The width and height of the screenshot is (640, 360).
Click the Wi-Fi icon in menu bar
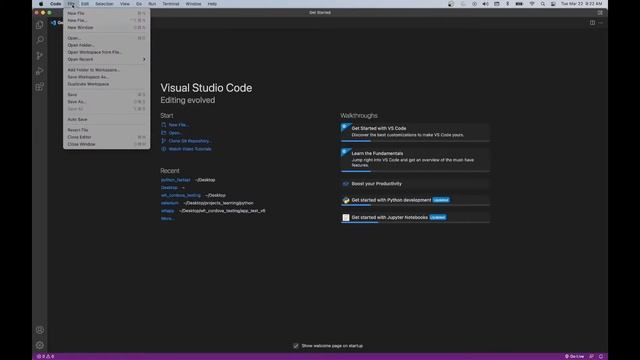point(532,4)
